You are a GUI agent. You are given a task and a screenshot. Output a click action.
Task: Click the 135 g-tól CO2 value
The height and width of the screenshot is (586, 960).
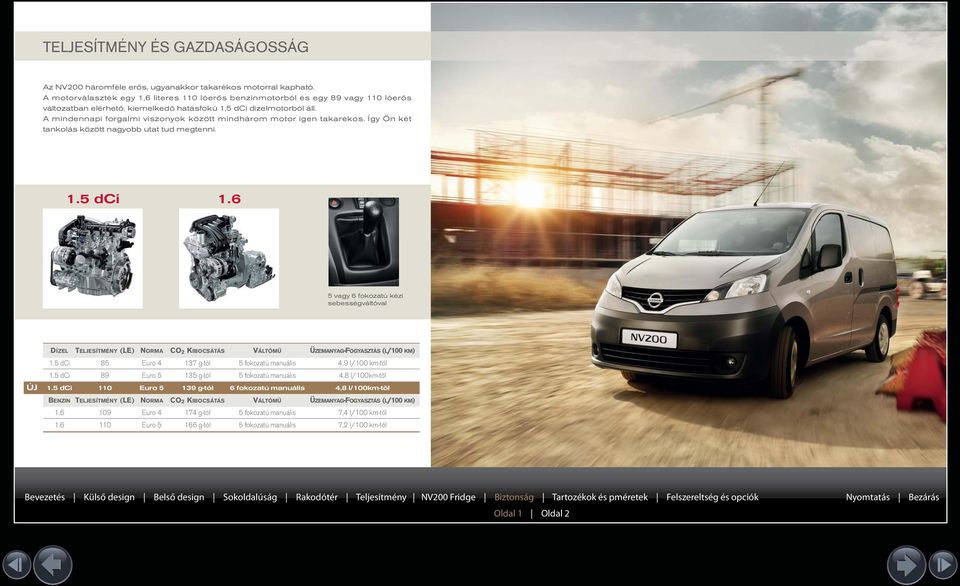[x=197, y=375]
